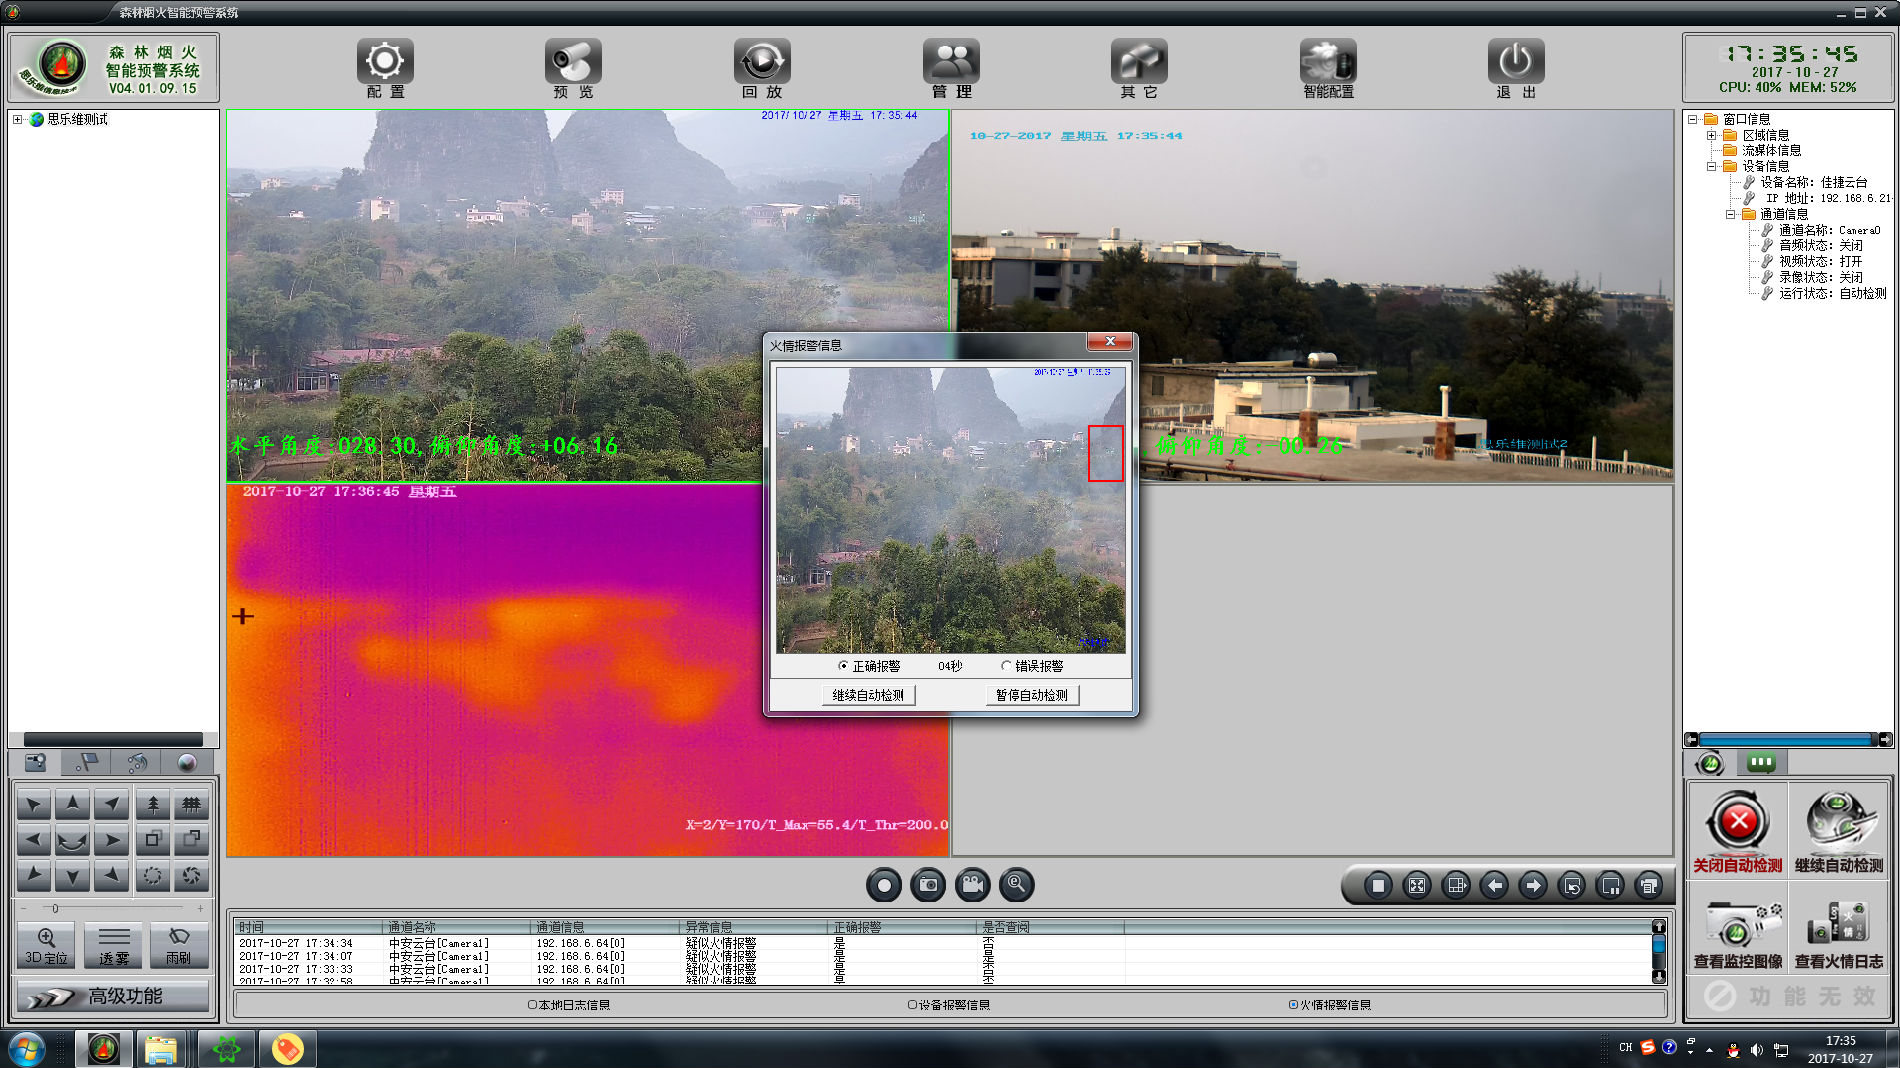The width and height of the screenshot is (1900, 1068).
Task: Expand the 区域信息 tree folder
Action: [x=1711, y=135]
